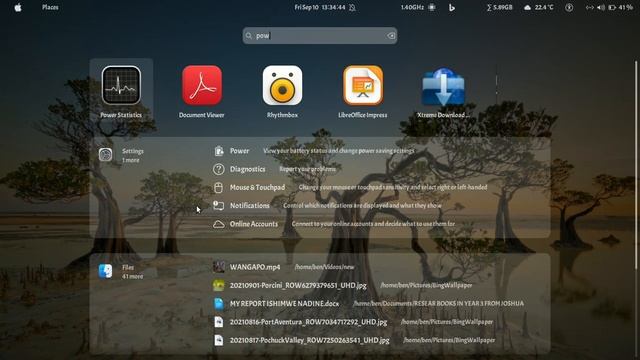
Task: Clear the search field text
Action: click(391, 36)
